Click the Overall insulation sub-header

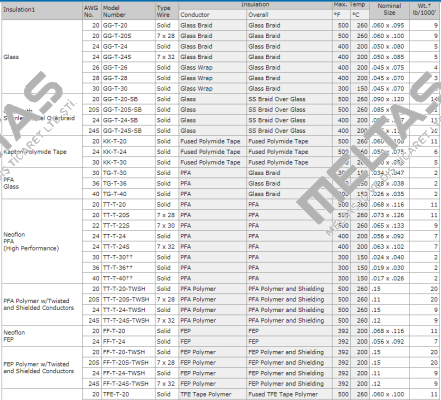258,15
